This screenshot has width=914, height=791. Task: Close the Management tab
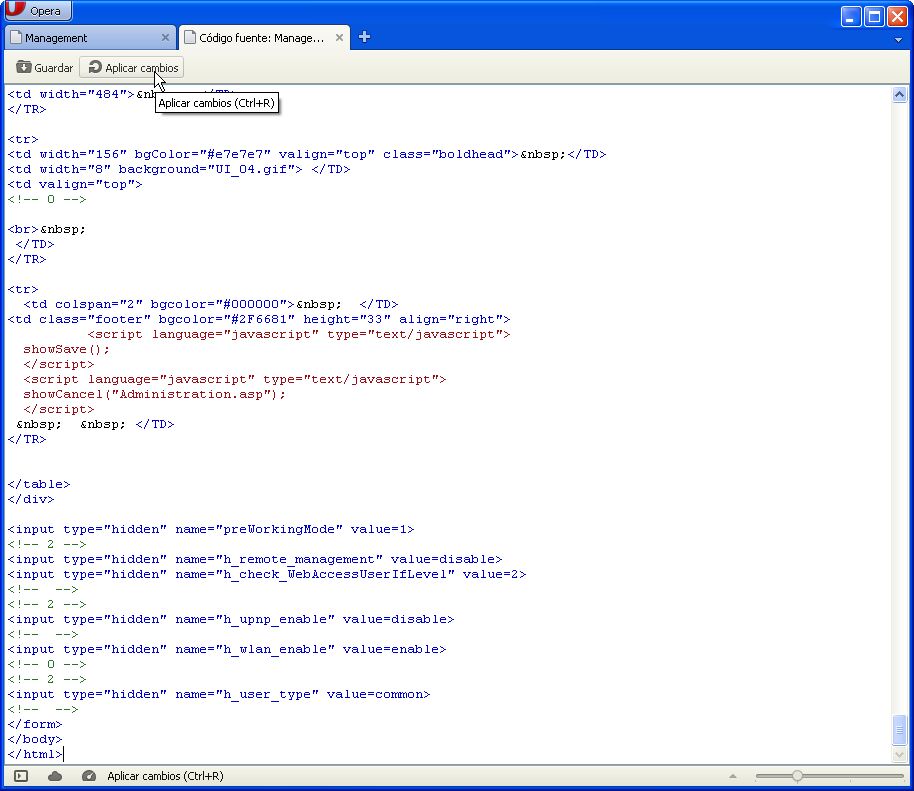(165, 37)
